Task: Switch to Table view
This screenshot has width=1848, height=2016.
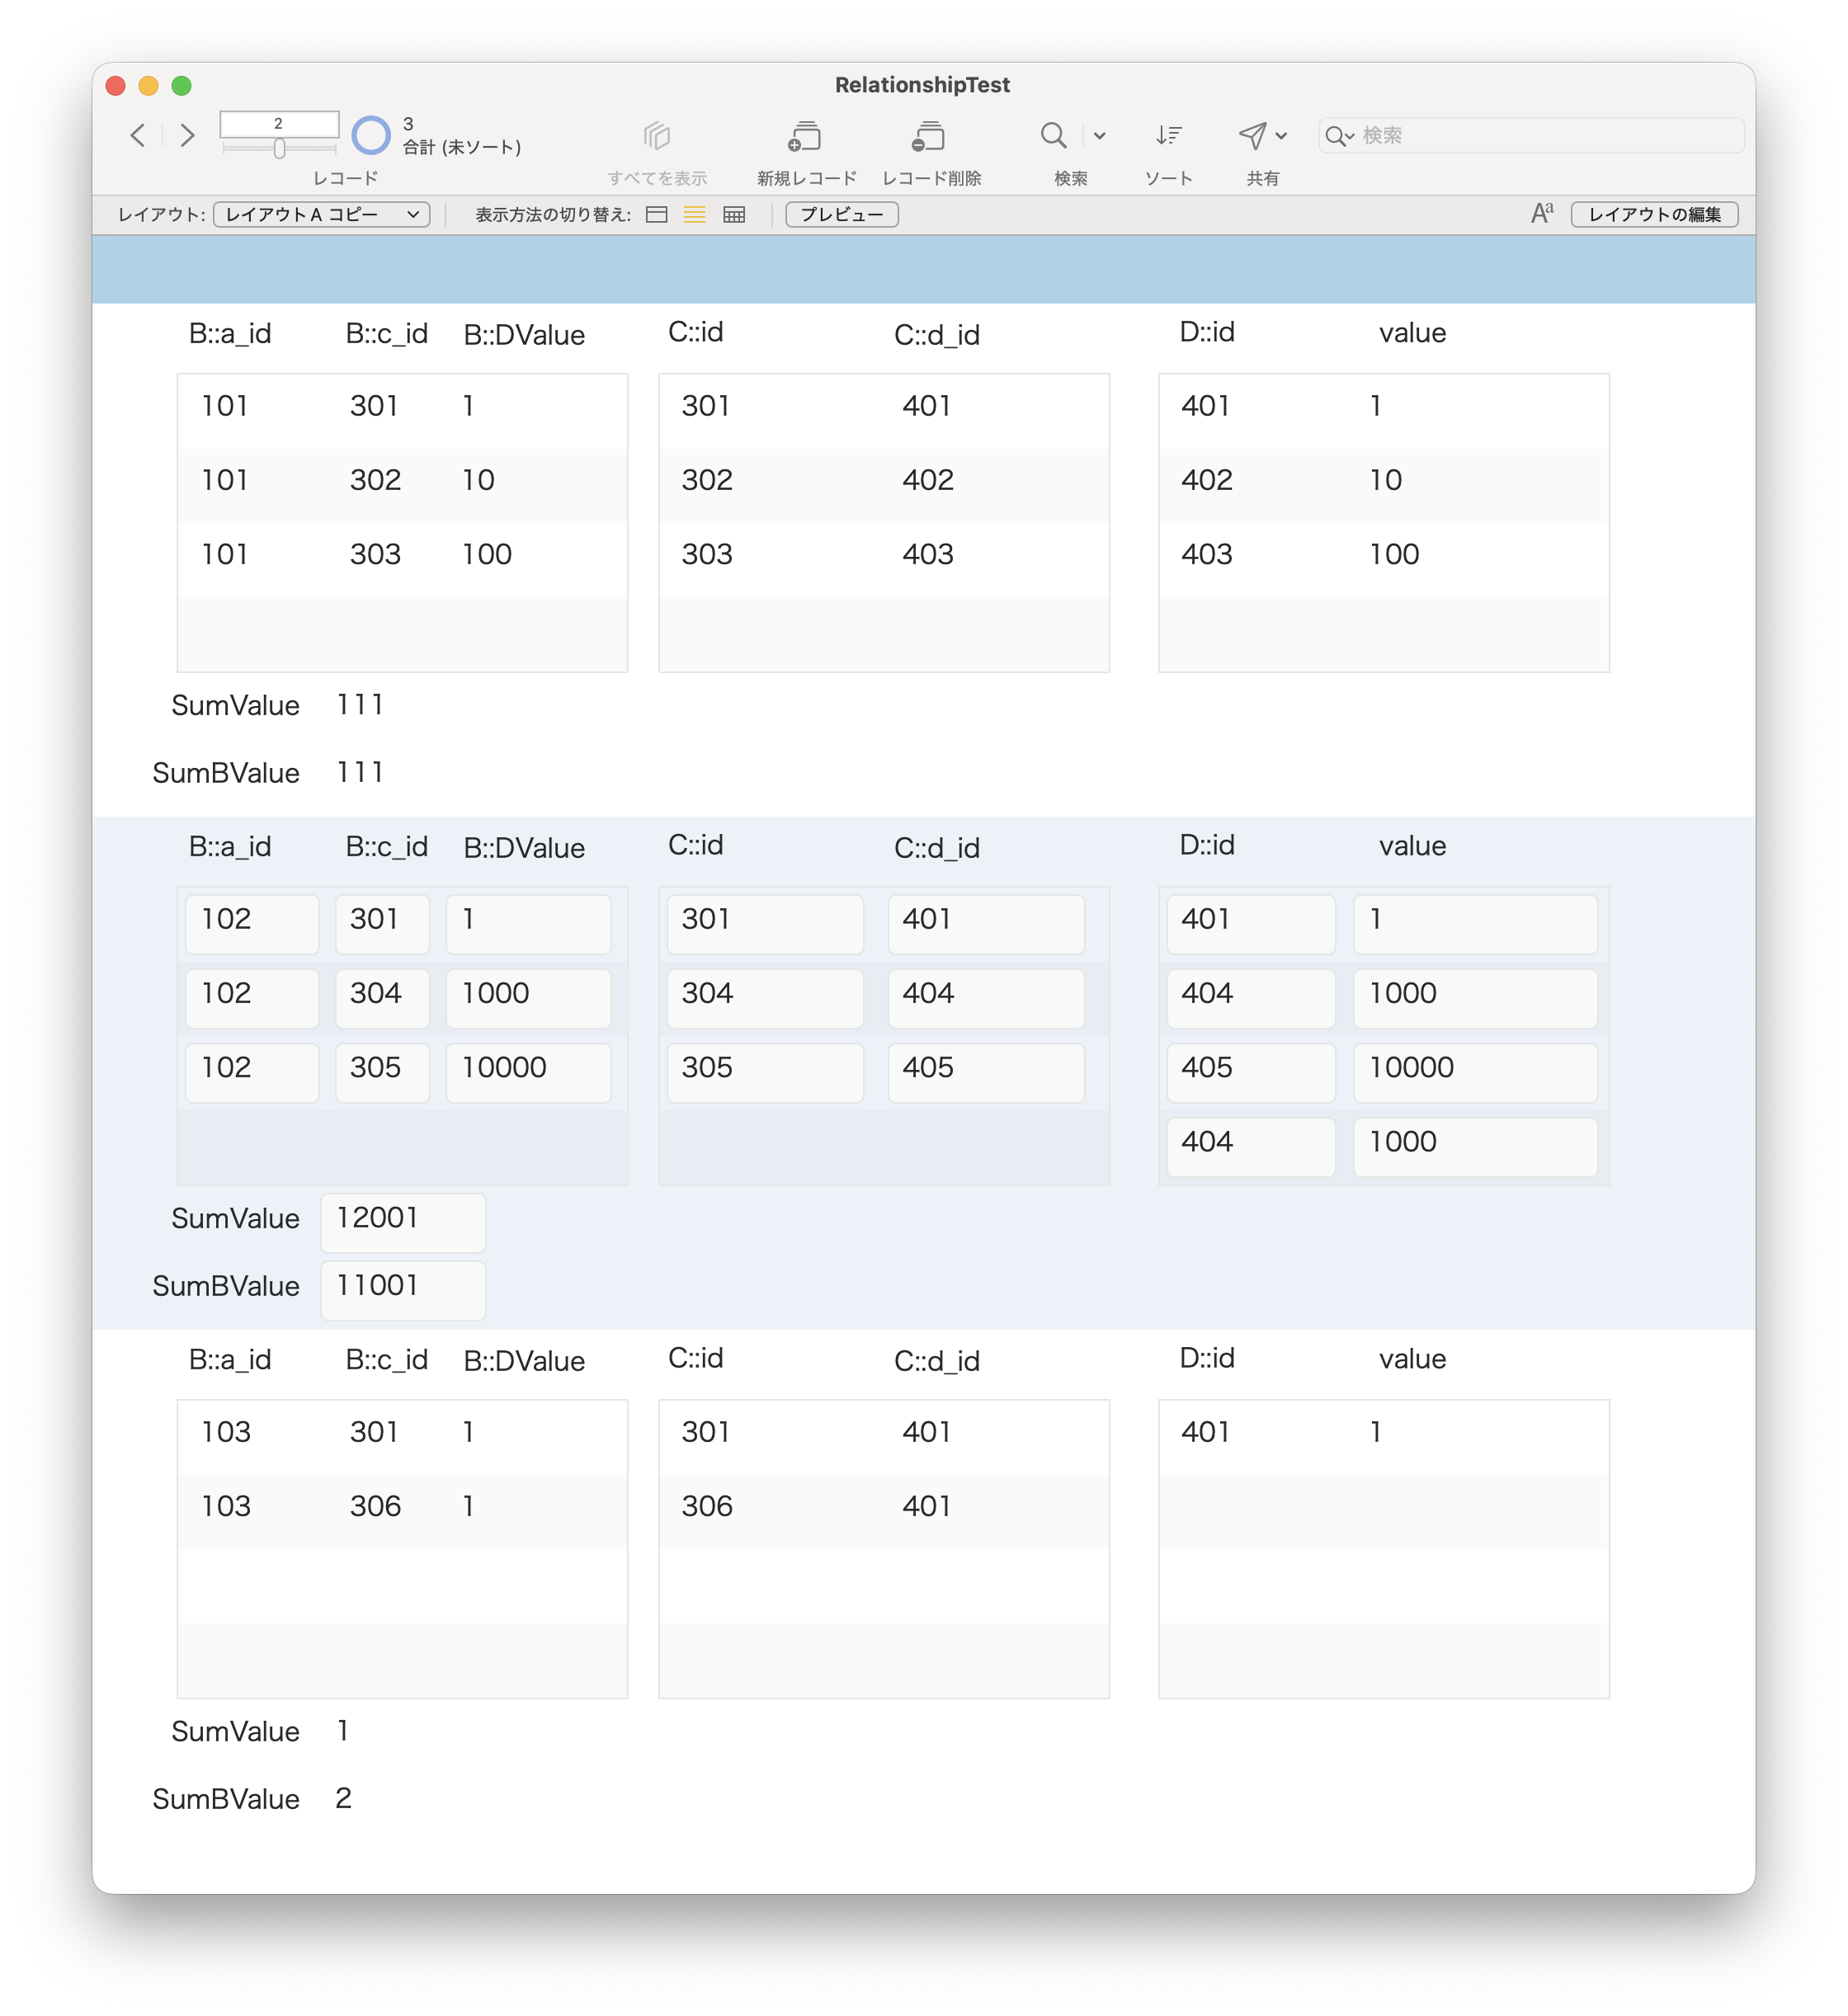Action: 734,215
